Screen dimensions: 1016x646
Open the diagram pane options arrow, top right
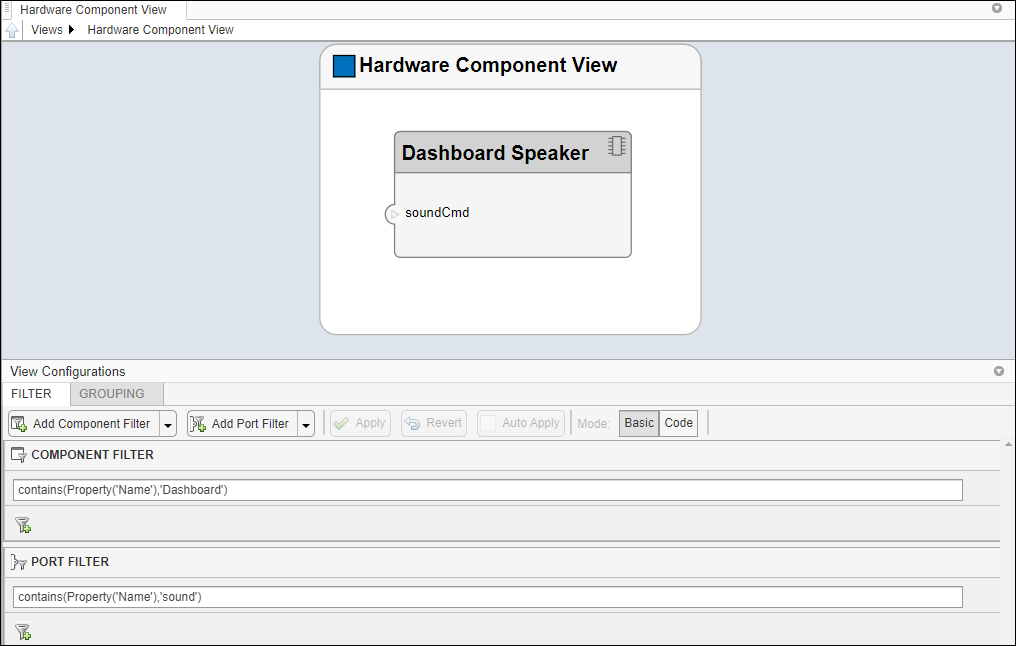[997, 8]
